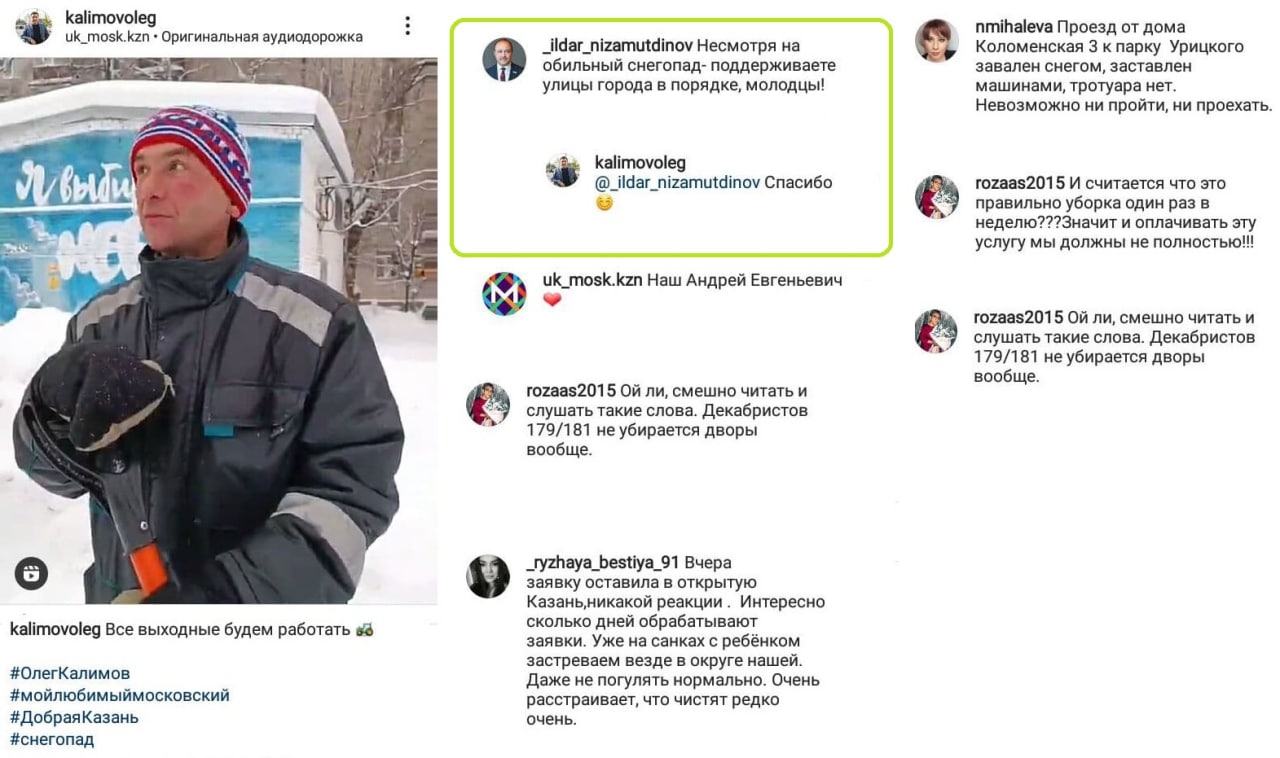Open the #снегопад hashtag

52,740
